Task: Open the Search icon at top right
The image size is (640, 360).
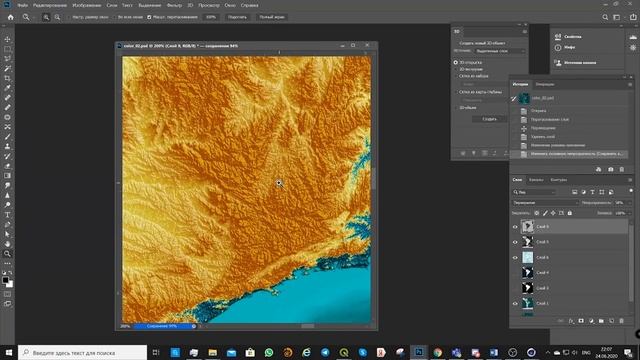Action: 605,17
